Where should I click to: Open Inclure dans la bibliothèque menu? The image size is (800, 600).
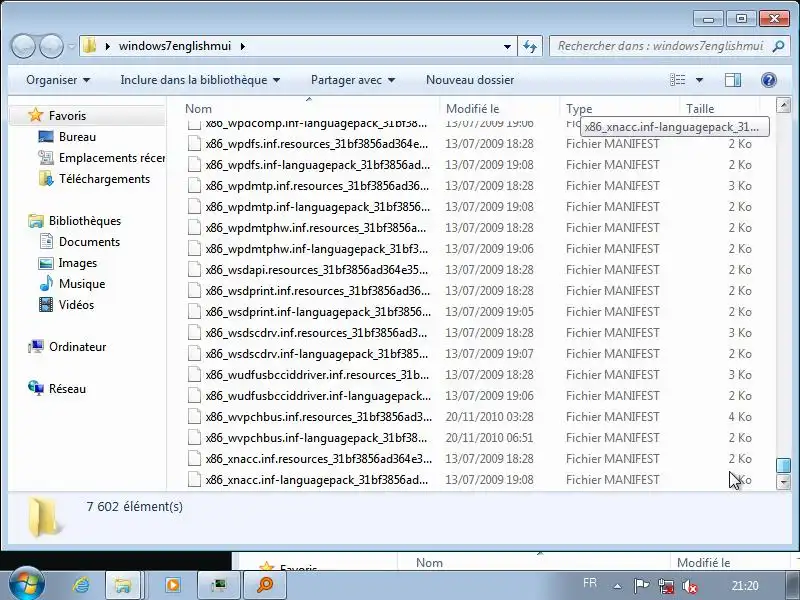coord(200,80)
